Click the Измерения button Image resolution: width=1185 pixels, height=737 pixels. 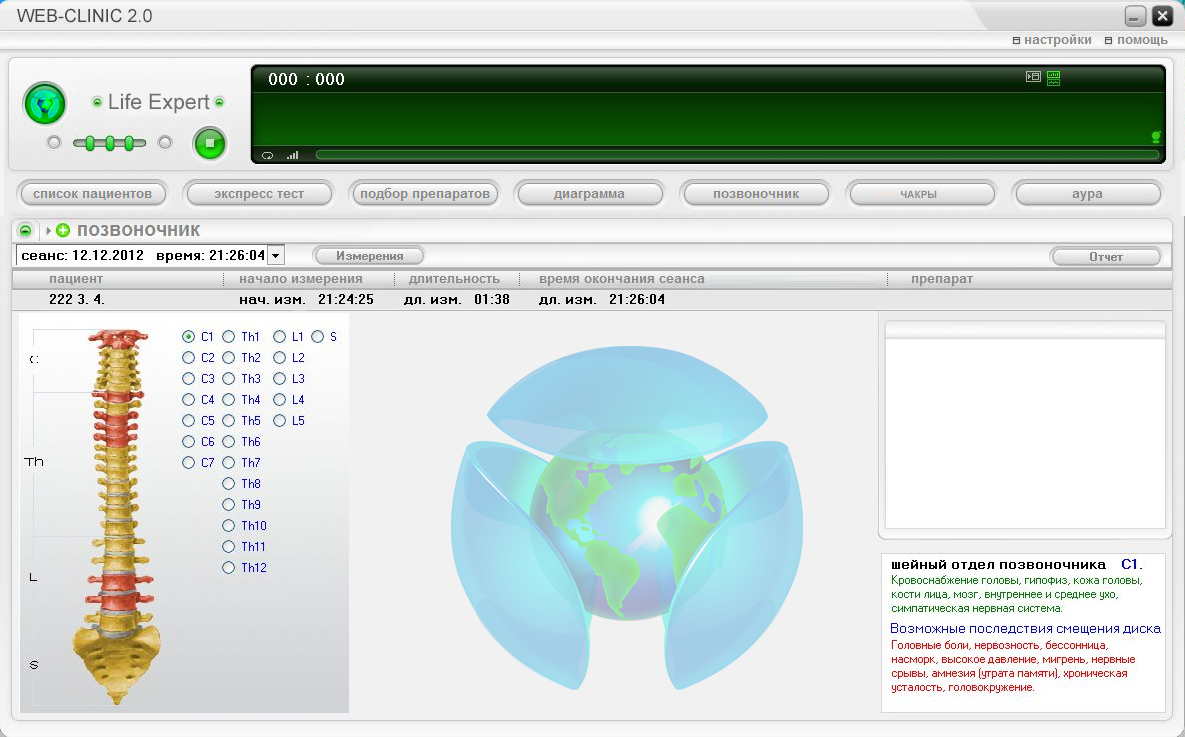click(x=370, y=255)
